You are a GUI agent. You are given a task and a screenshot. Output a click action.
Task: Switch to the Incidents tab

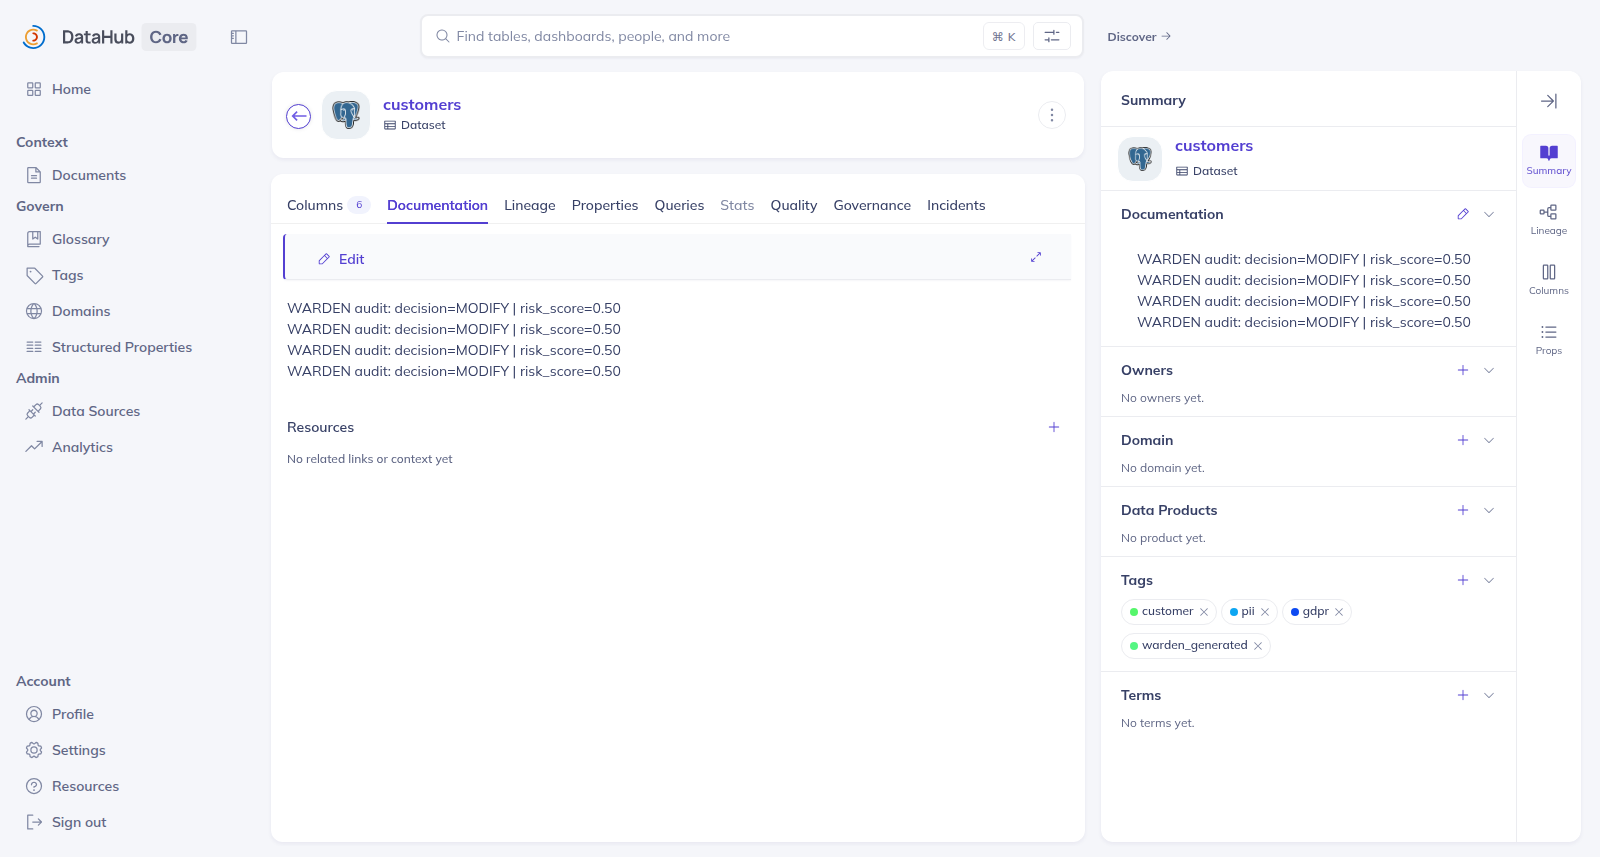pyautogui.click(x=956, y=205)
